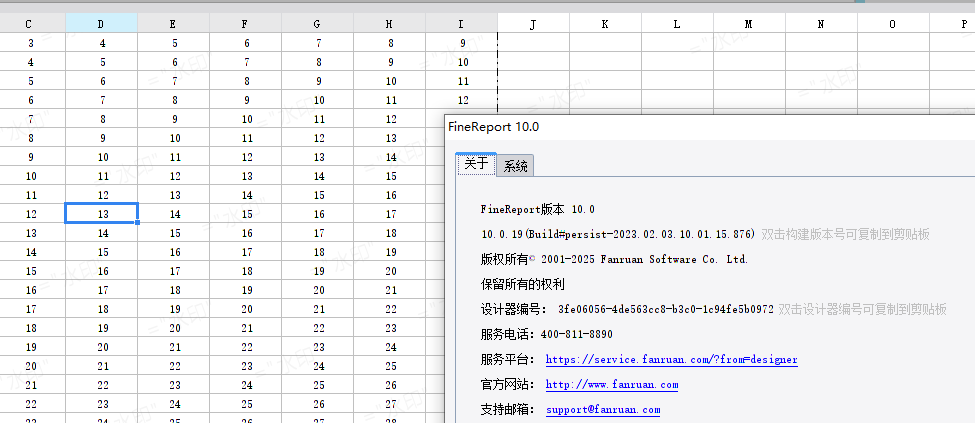Select column header L
This screenshot has height=423, width=975.
pos(678,24)
